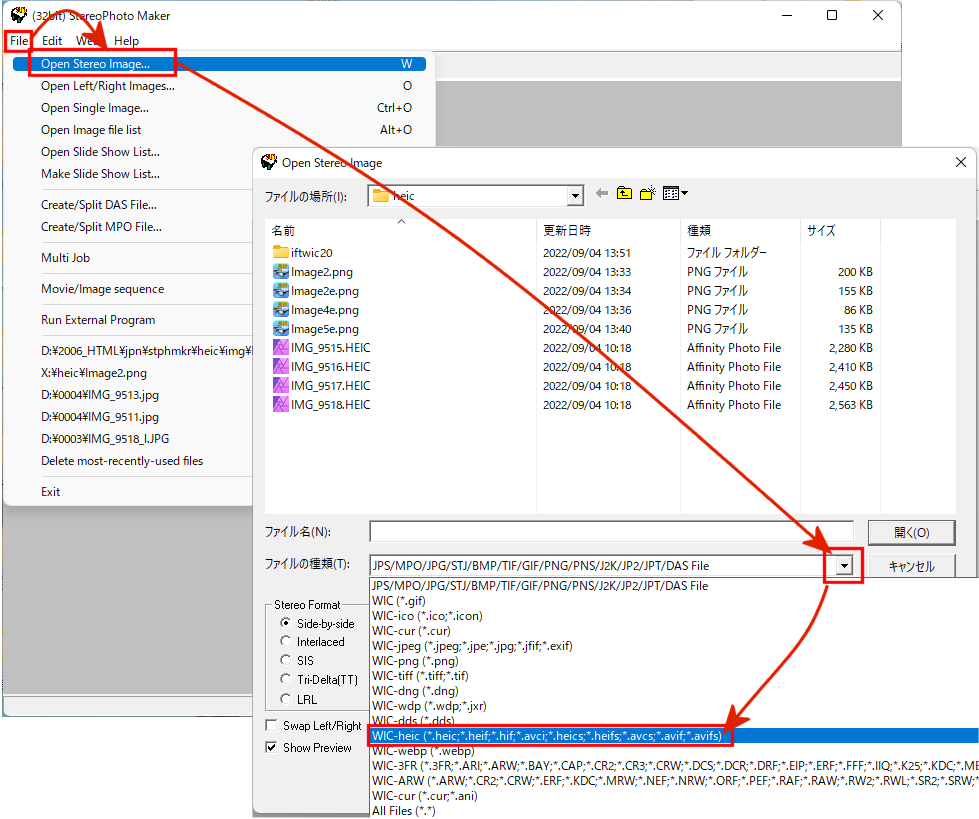Click the IMG_9517.HEIC file icon
The width and height of the screenshot is (979, 819).
tap(281, 385)
